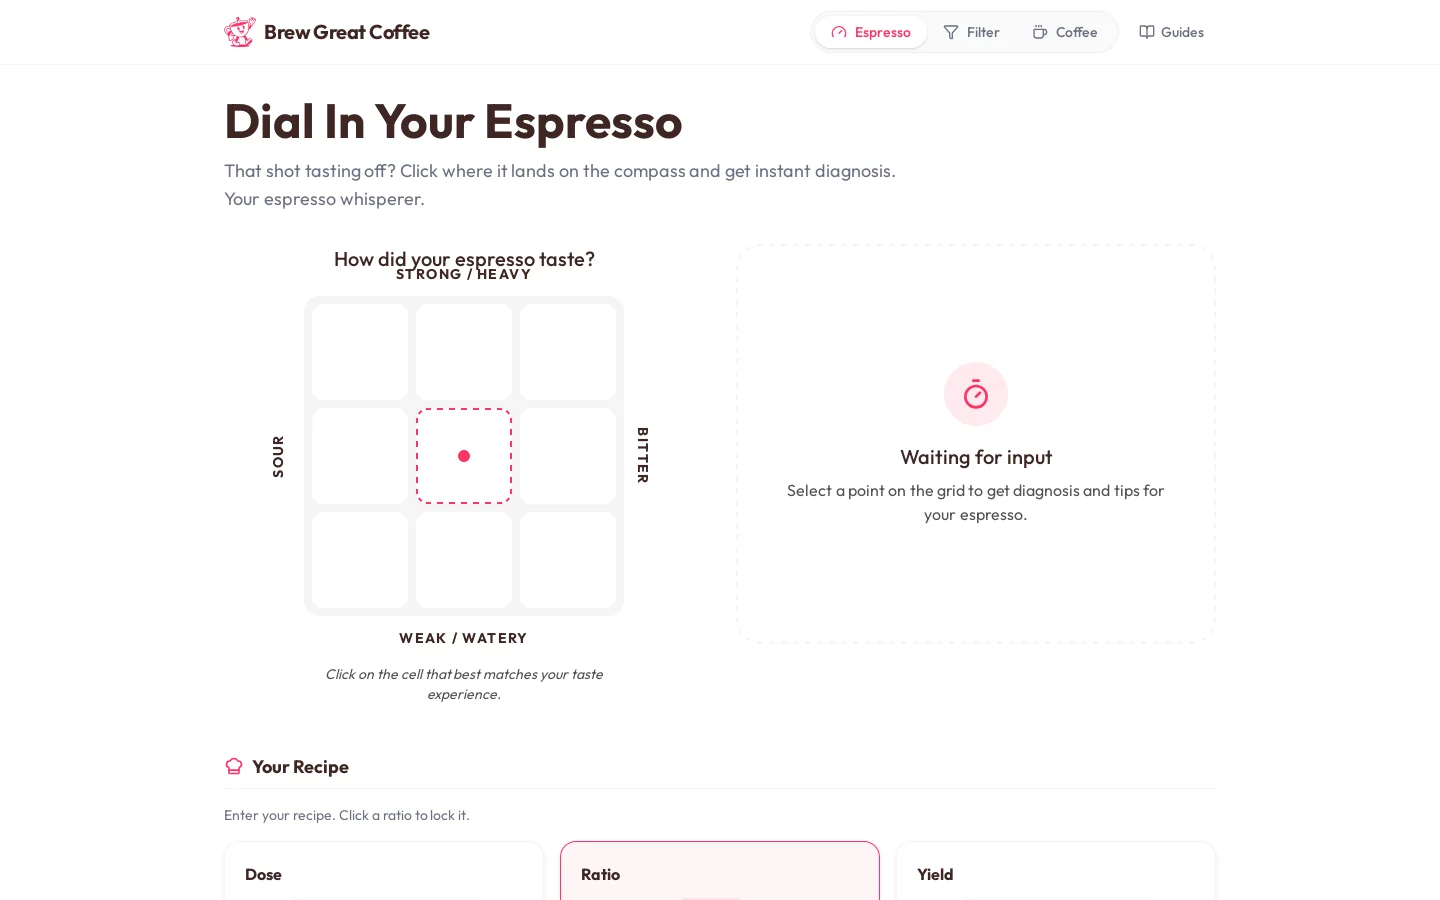Select the strong and sour corner cell

coord(360,352)
